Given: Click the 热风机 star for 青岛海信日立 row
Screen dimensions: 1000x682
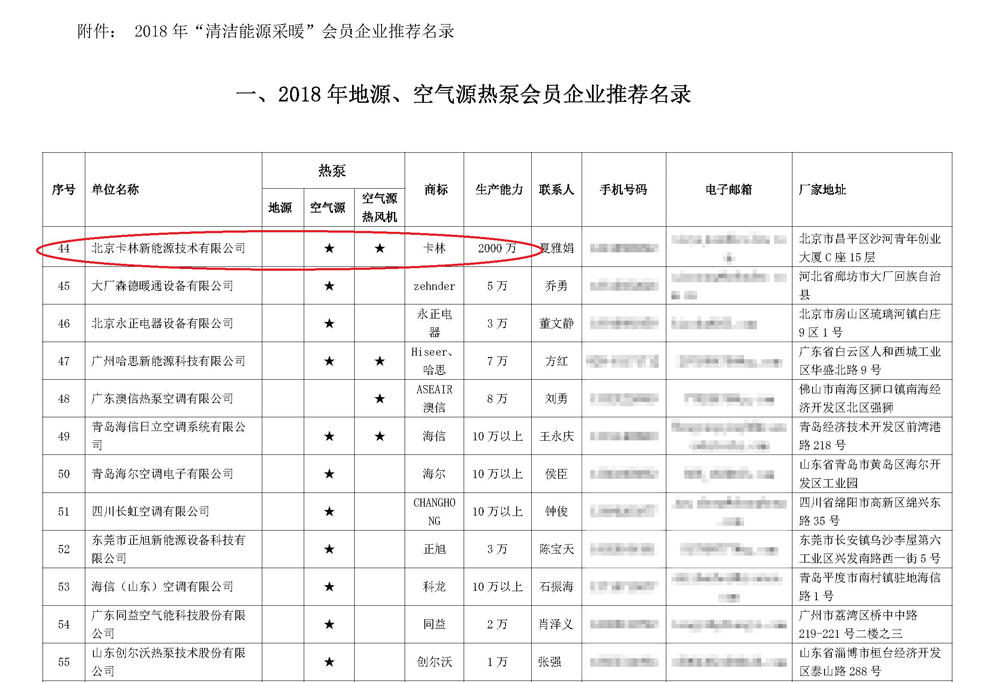Looking at the screenshot, I should [379, 436].
